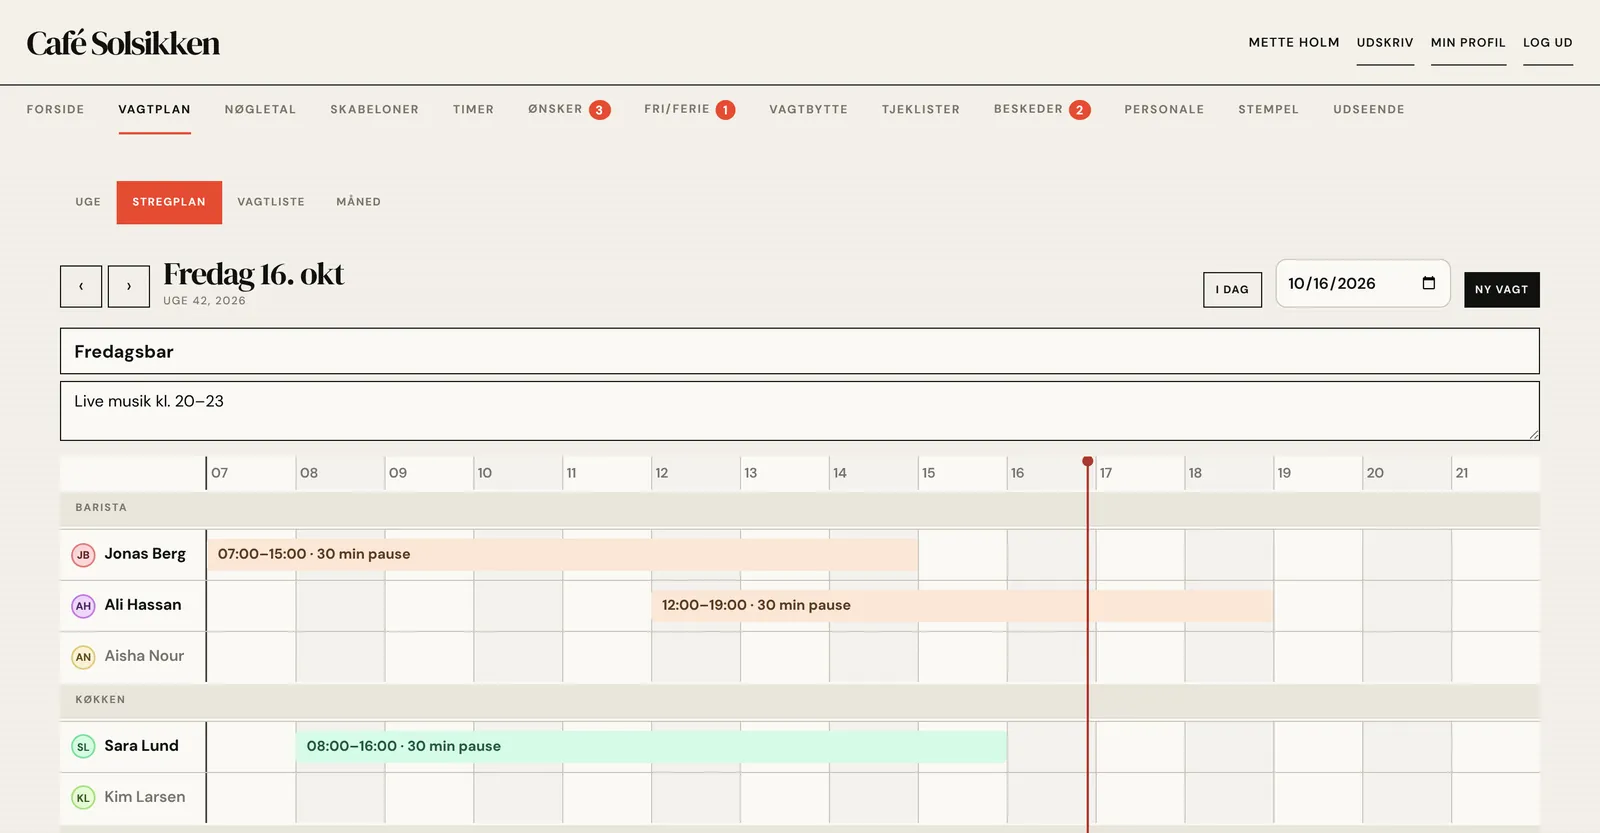Switch to the Vagtliste view
This screenshot has width=1600, height=833.
click(x=271, y=202)
